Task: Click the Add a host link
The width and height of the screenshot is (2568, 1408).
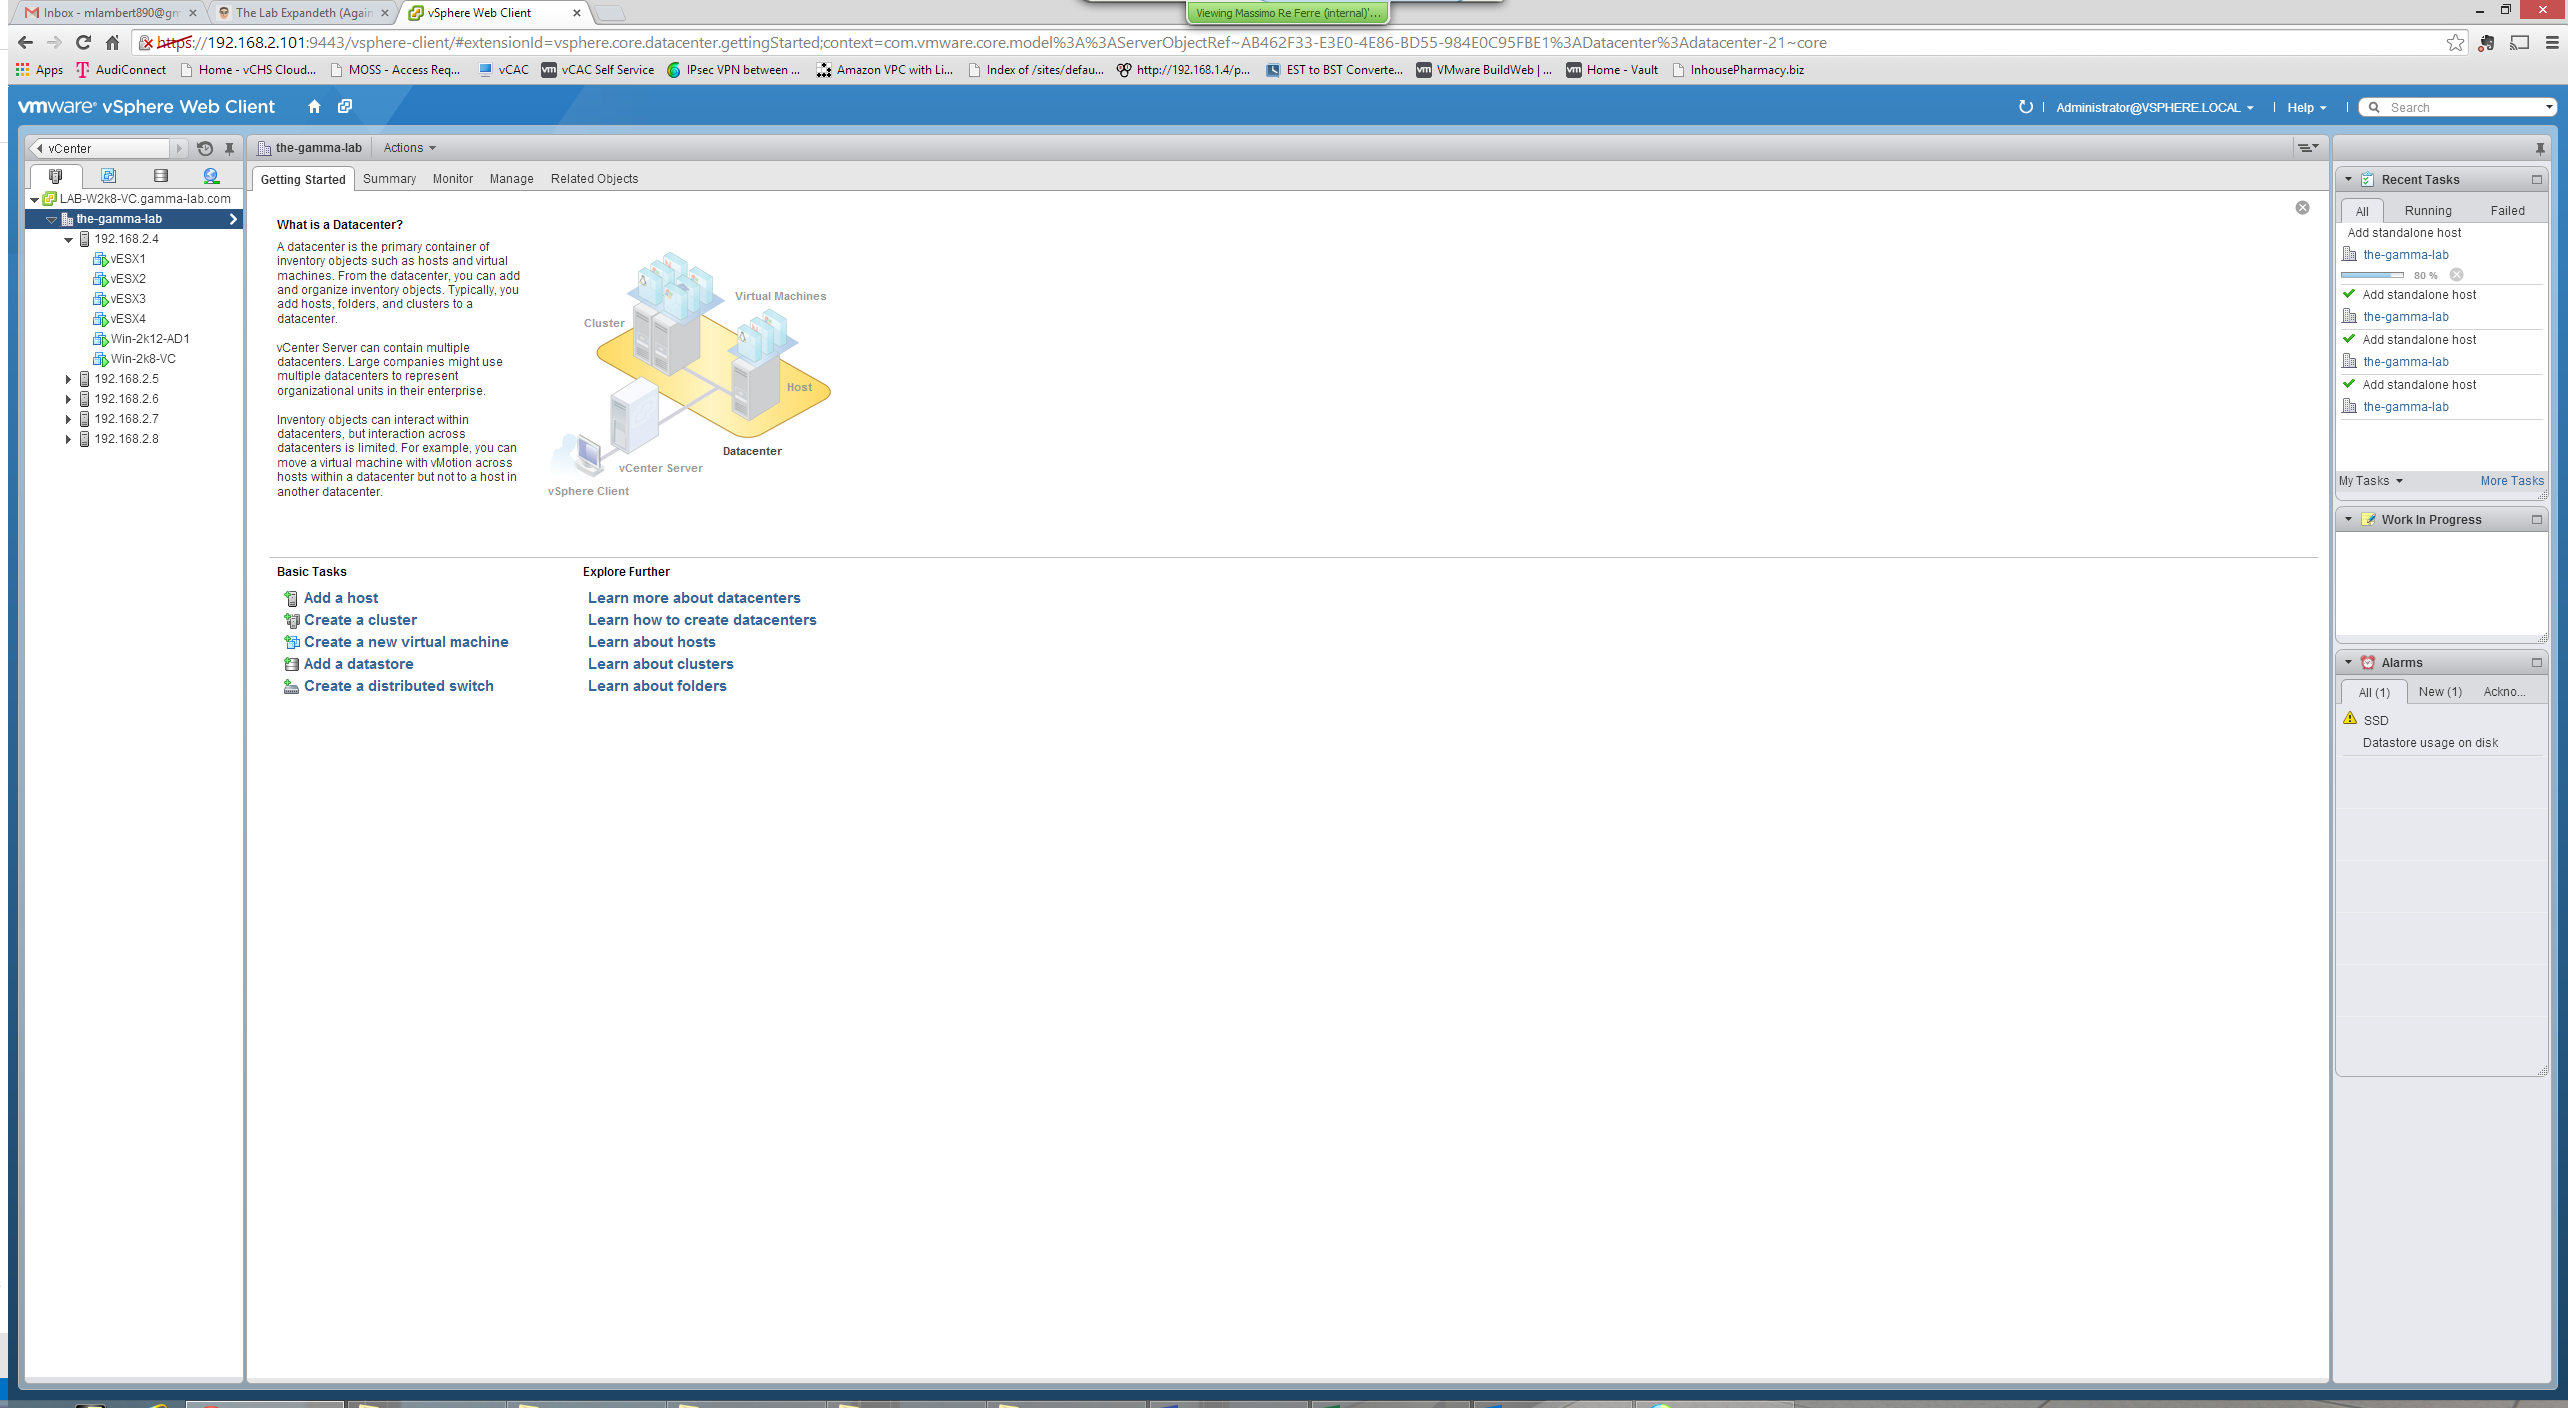Action: tap(340, 598)
